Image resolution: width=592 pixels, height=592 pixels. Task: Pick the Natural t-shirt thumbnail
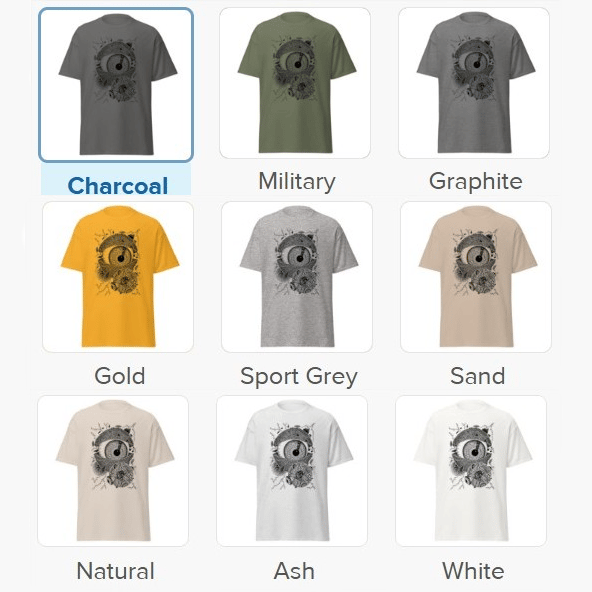113,471
